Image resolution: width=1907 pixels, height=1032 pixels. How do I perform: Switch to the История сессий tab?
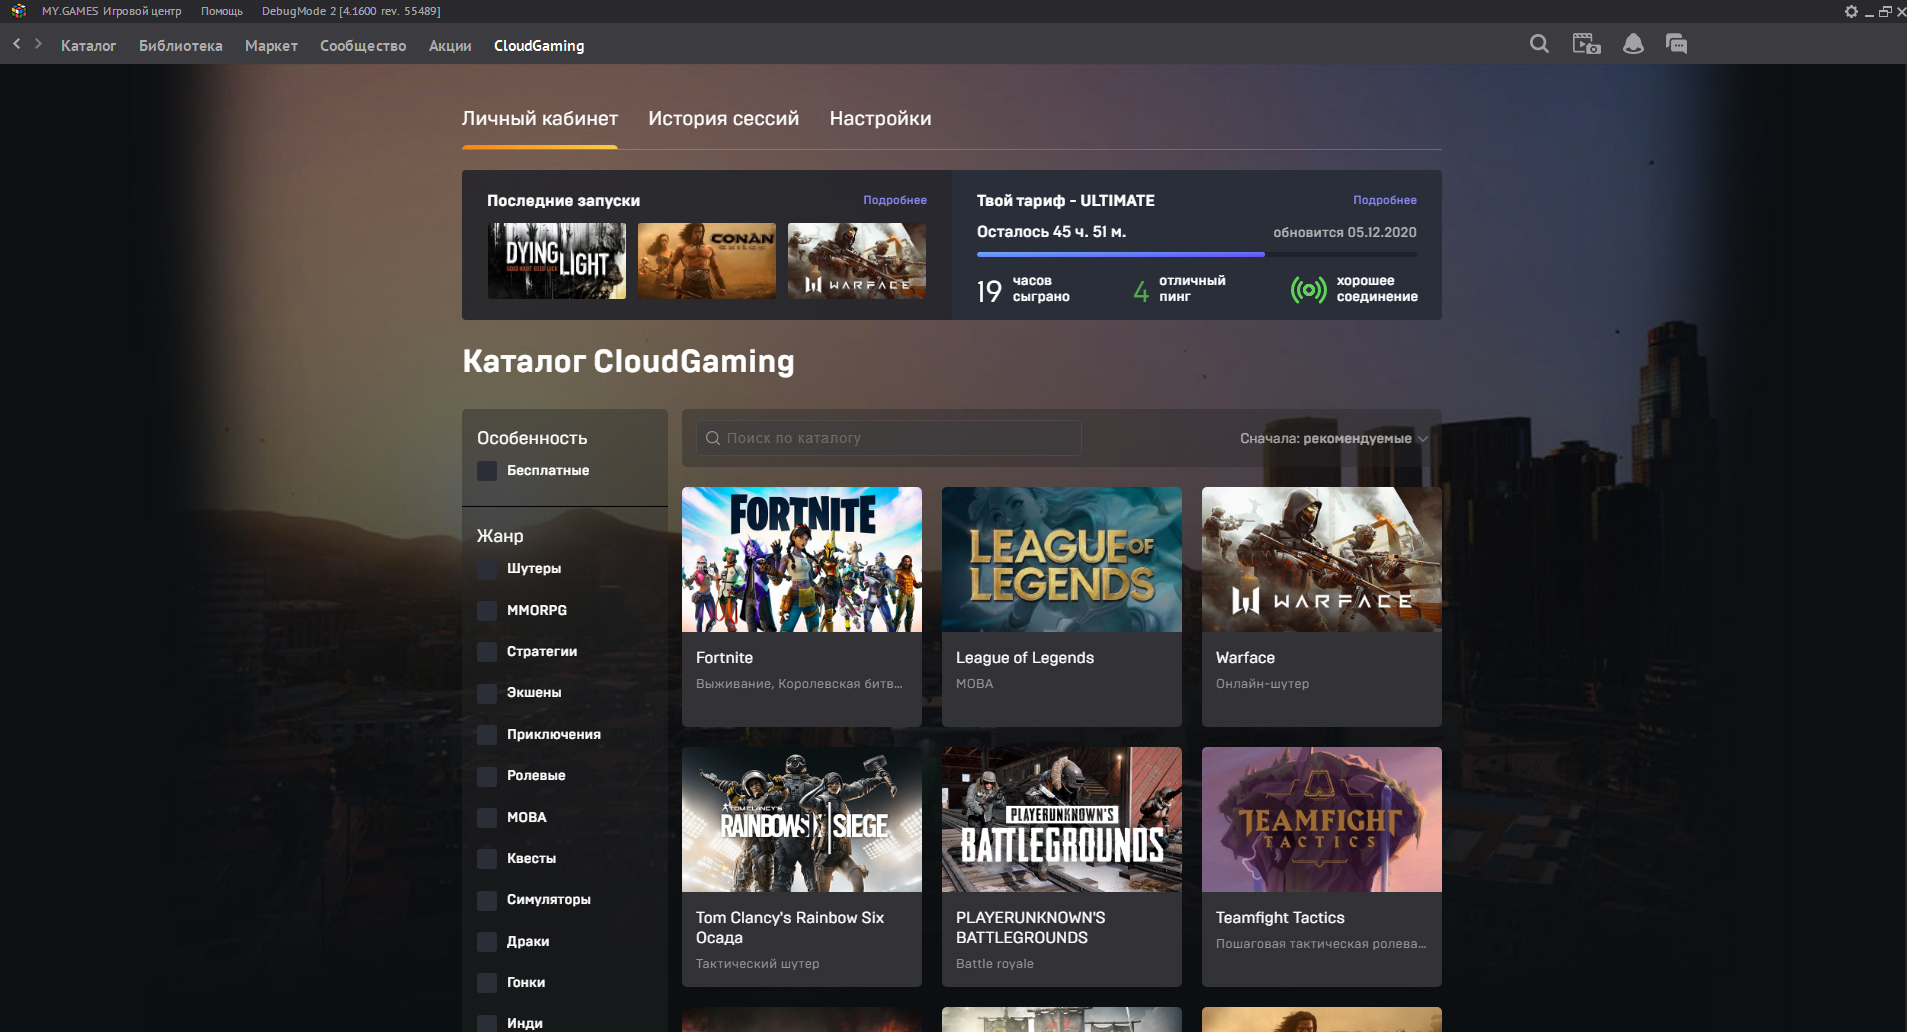click(x=724, y=118)
